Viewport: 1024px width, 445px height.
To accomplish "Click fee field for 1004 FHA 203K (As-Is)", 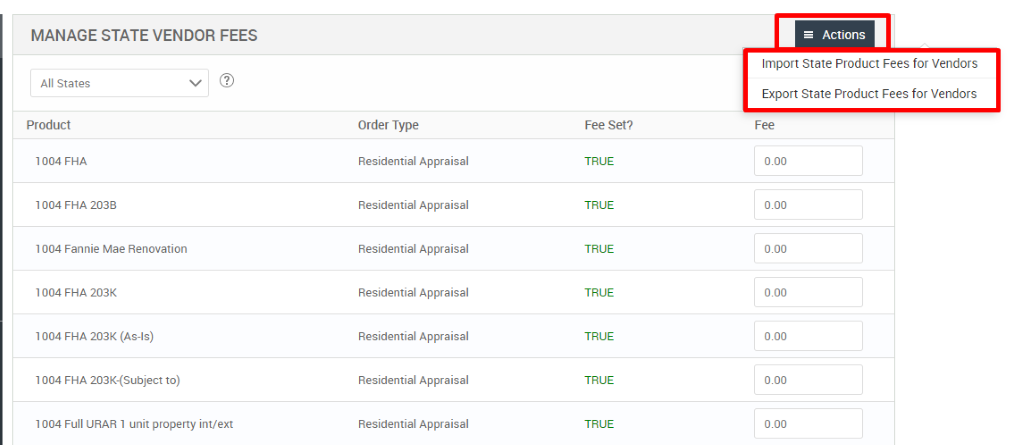I will click(x=808, y=336).
